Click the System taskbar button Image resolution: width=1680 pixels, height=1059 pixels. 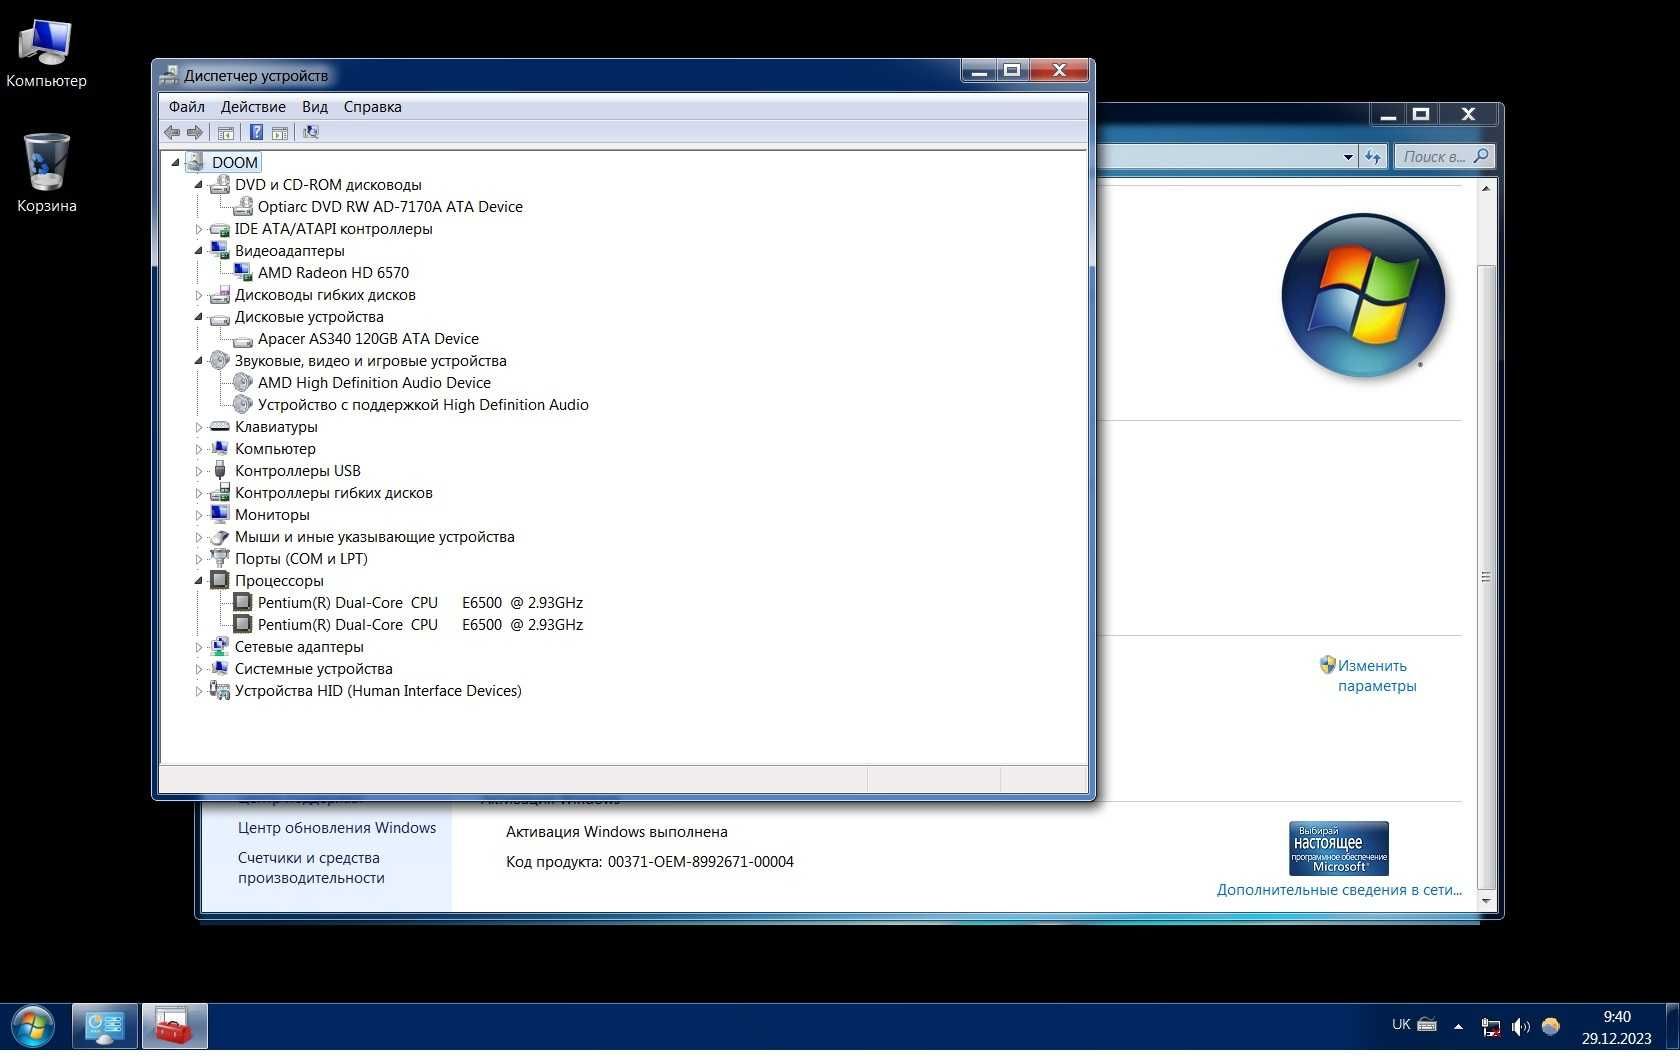[104, 1027]
